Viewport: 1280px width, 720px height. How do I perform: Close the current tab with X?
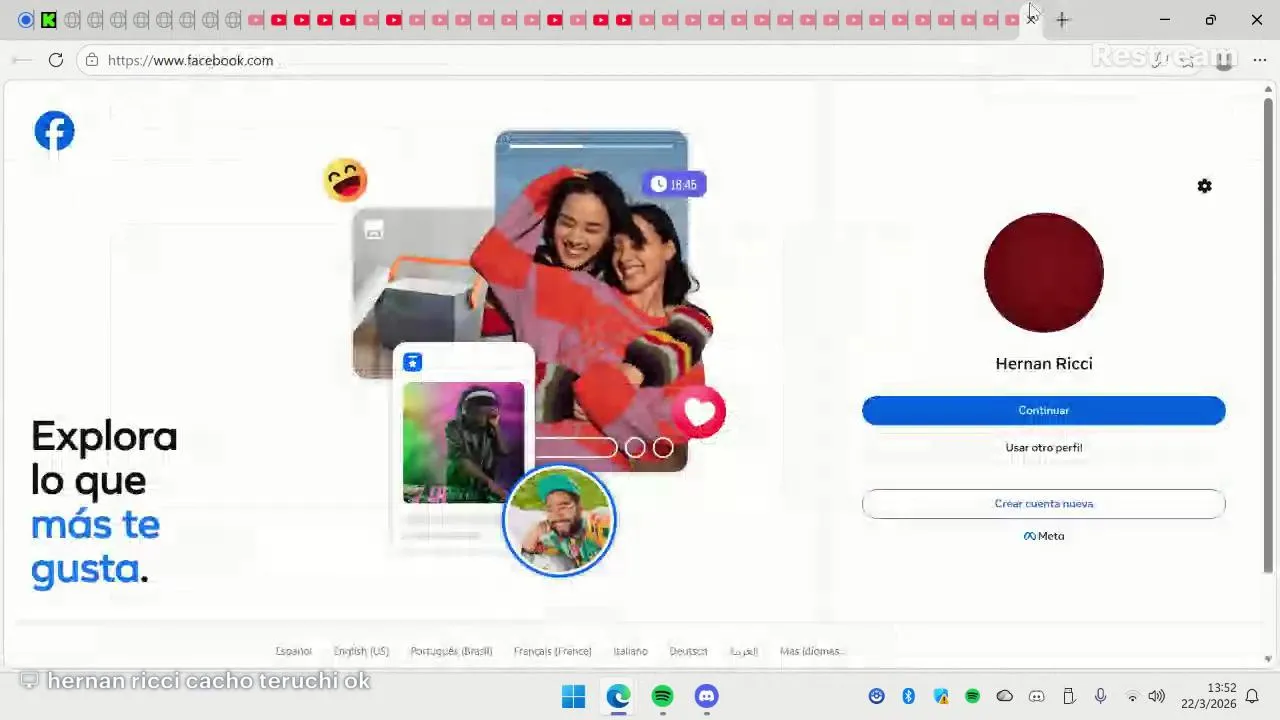(x=1032, y=20)
